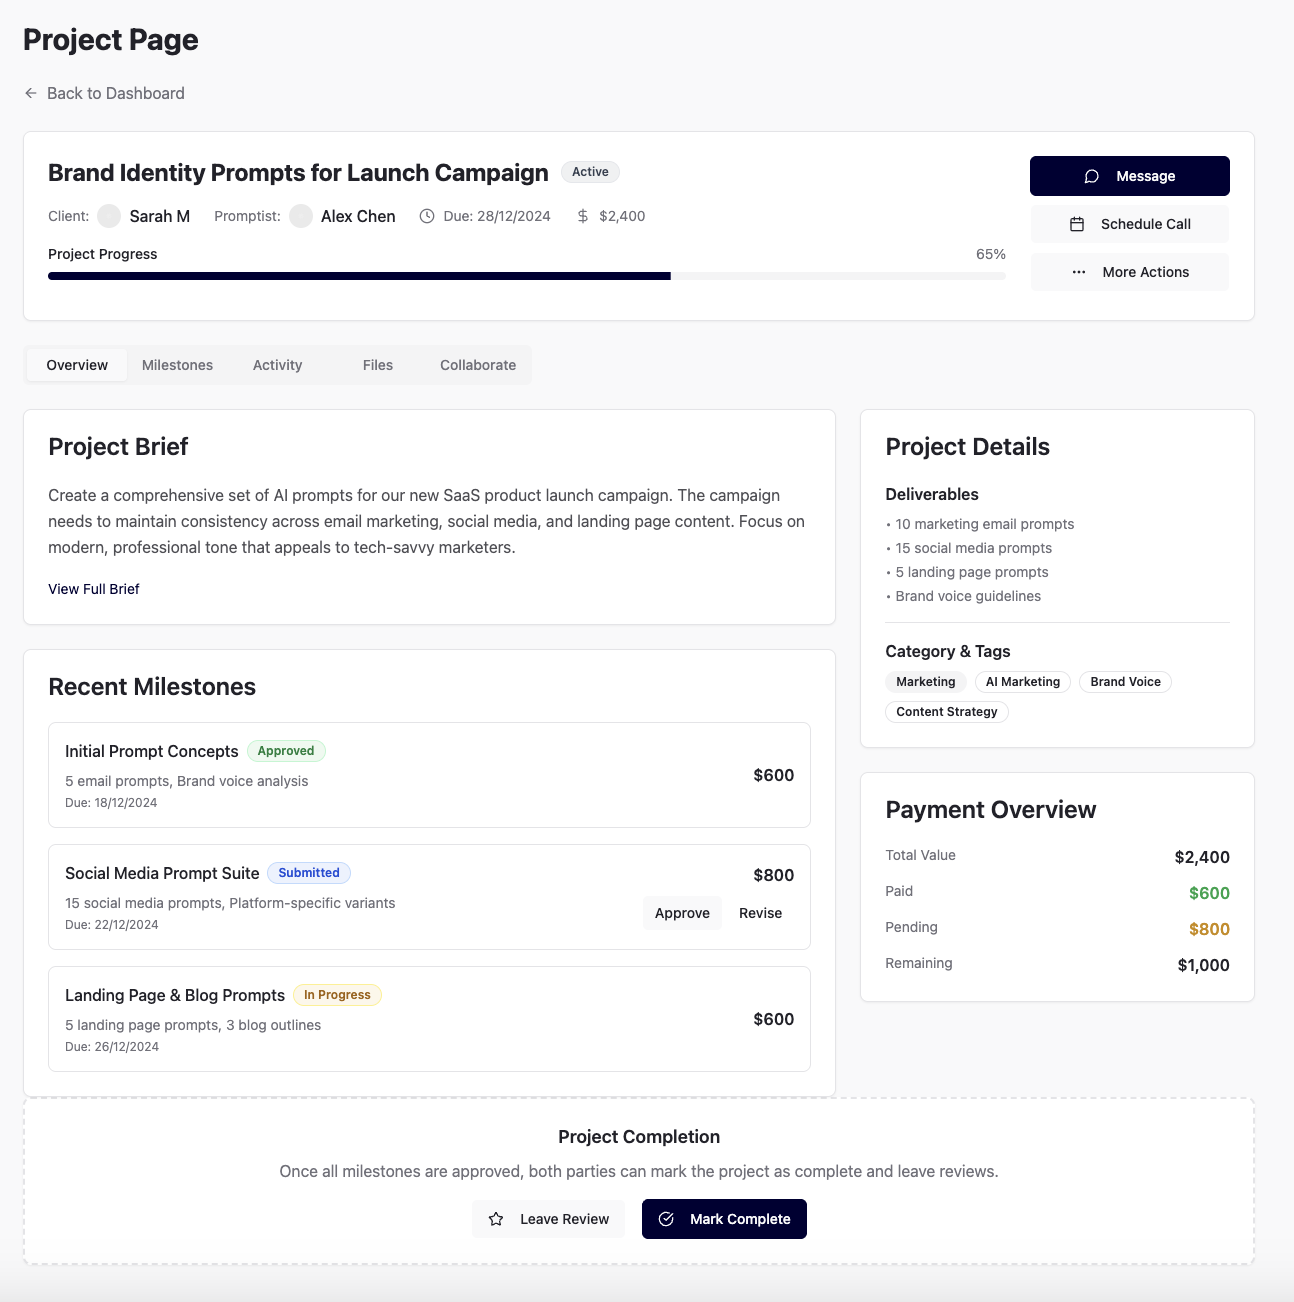Click the speech bubble icon on Message button
The height and width of the screenshot is (1302, 1294).
click(x=1091, y=175)
